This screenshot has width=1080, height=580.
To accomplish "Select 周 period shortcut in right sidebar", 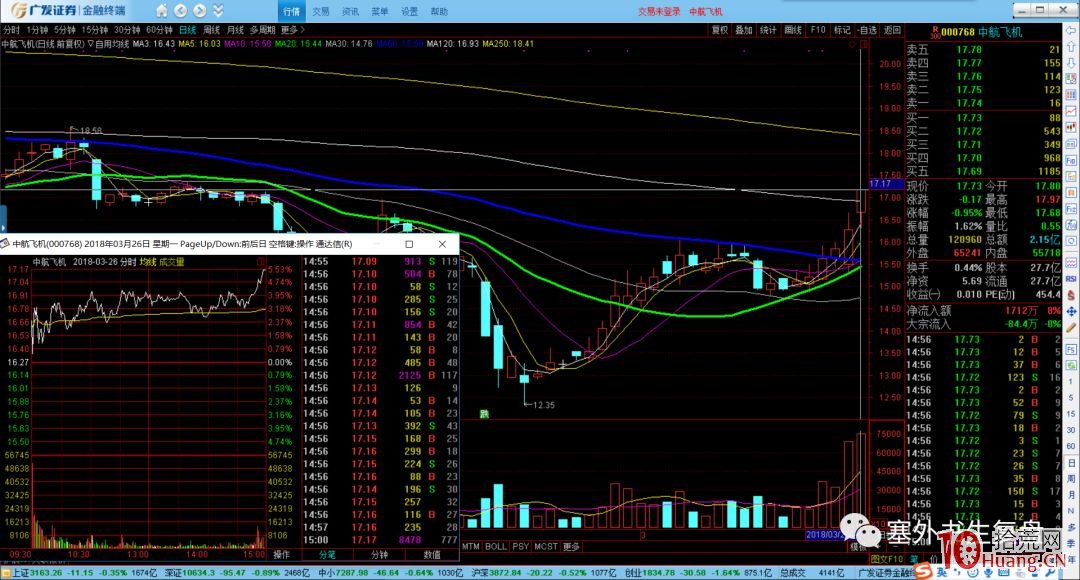I will (1071, 478).
